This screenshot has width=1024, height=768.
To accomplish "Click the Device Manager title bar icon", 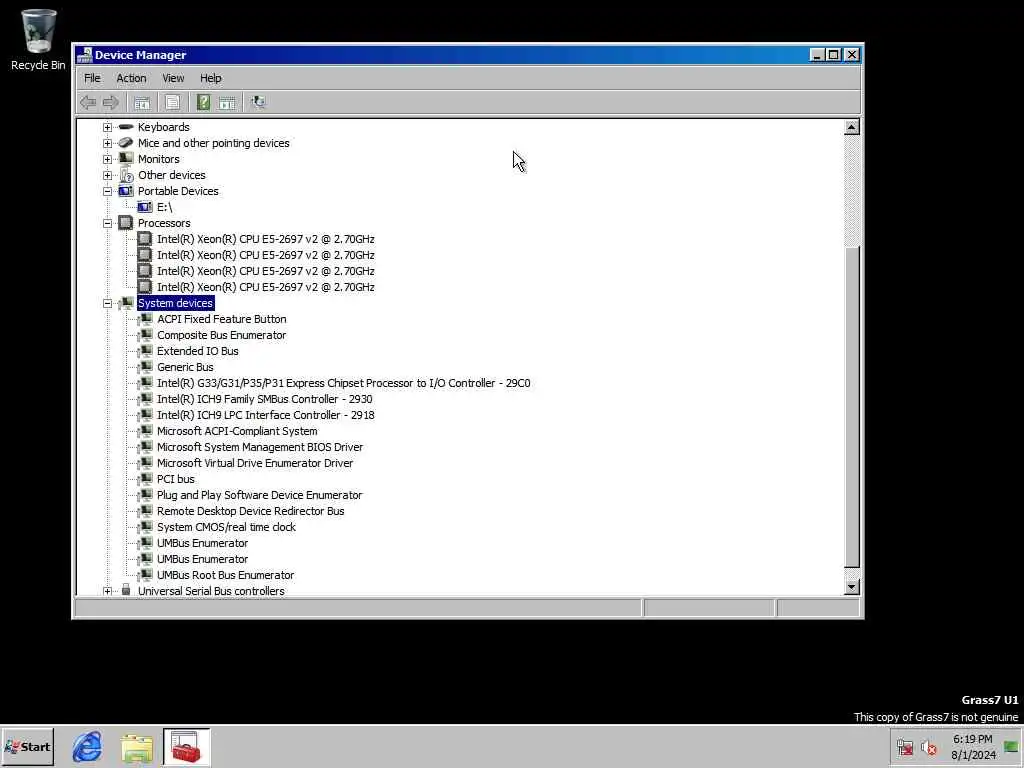I will (x=84, y=55).
